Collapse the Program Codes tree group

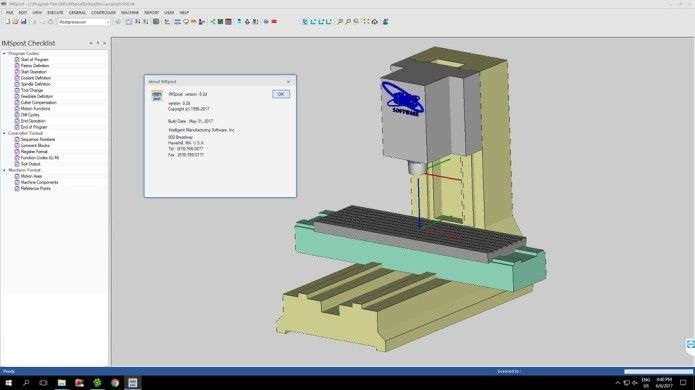(4, 53)
